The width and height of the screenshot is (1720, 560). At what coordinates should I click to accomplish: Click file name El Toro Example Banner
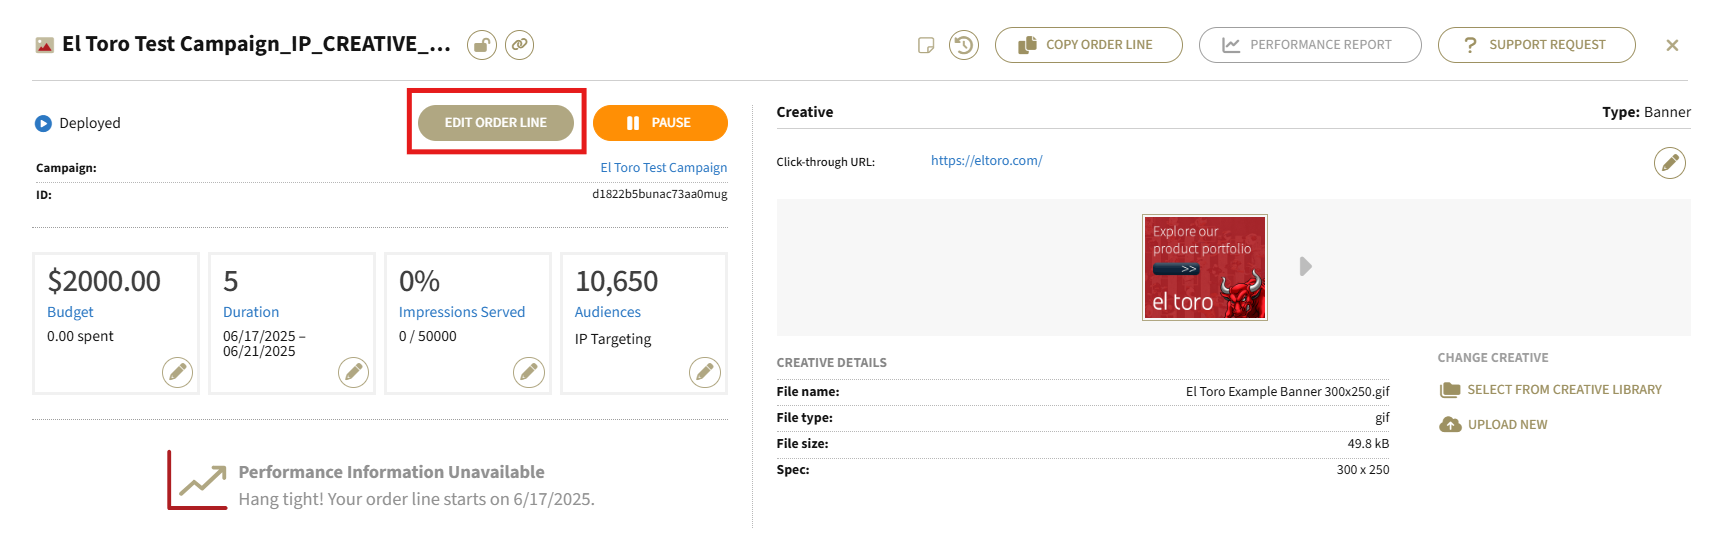tap(1288, 392)
